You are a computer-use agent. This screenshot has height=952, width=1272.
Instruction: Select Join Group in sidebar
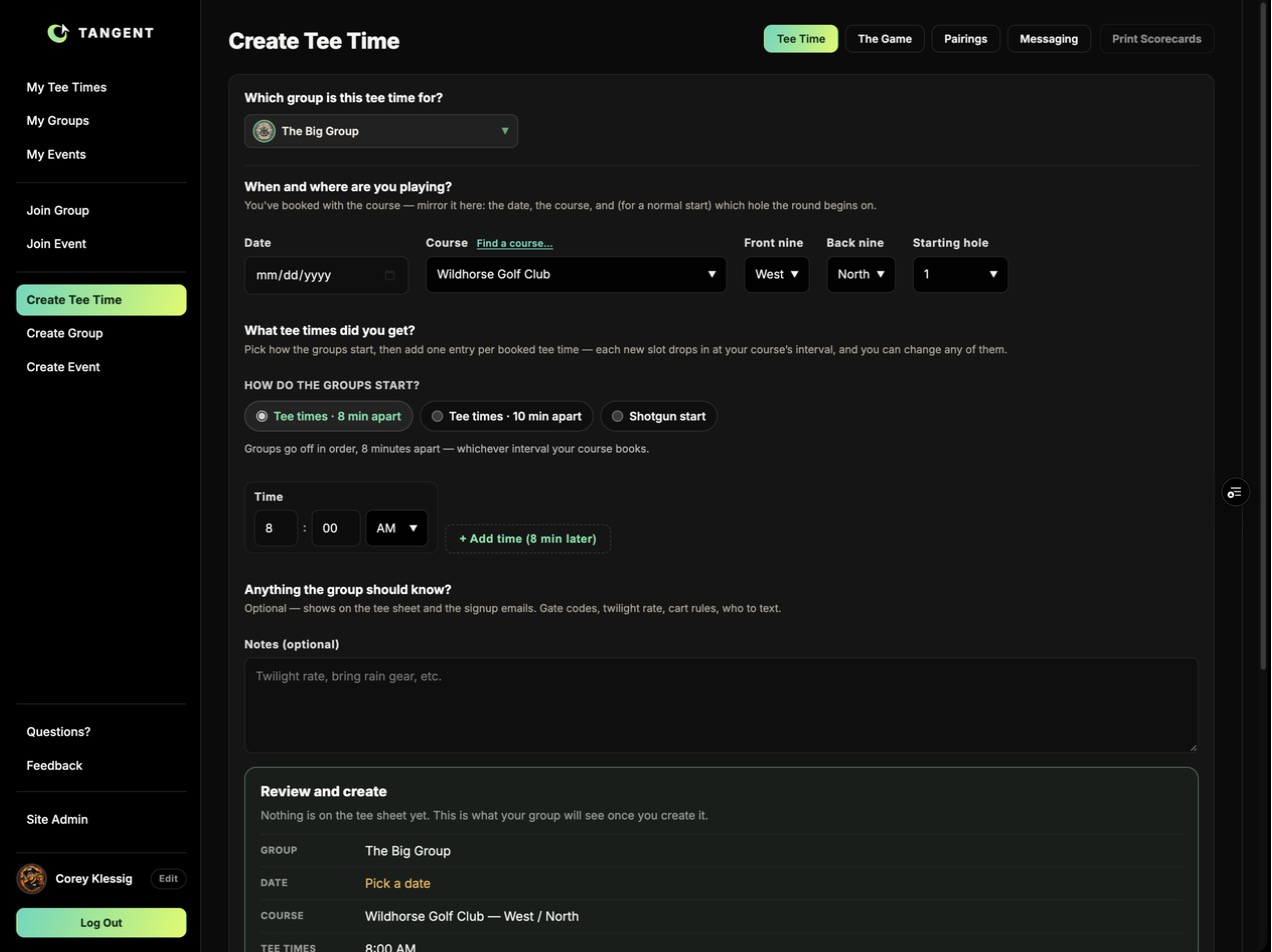coord(101,211)
